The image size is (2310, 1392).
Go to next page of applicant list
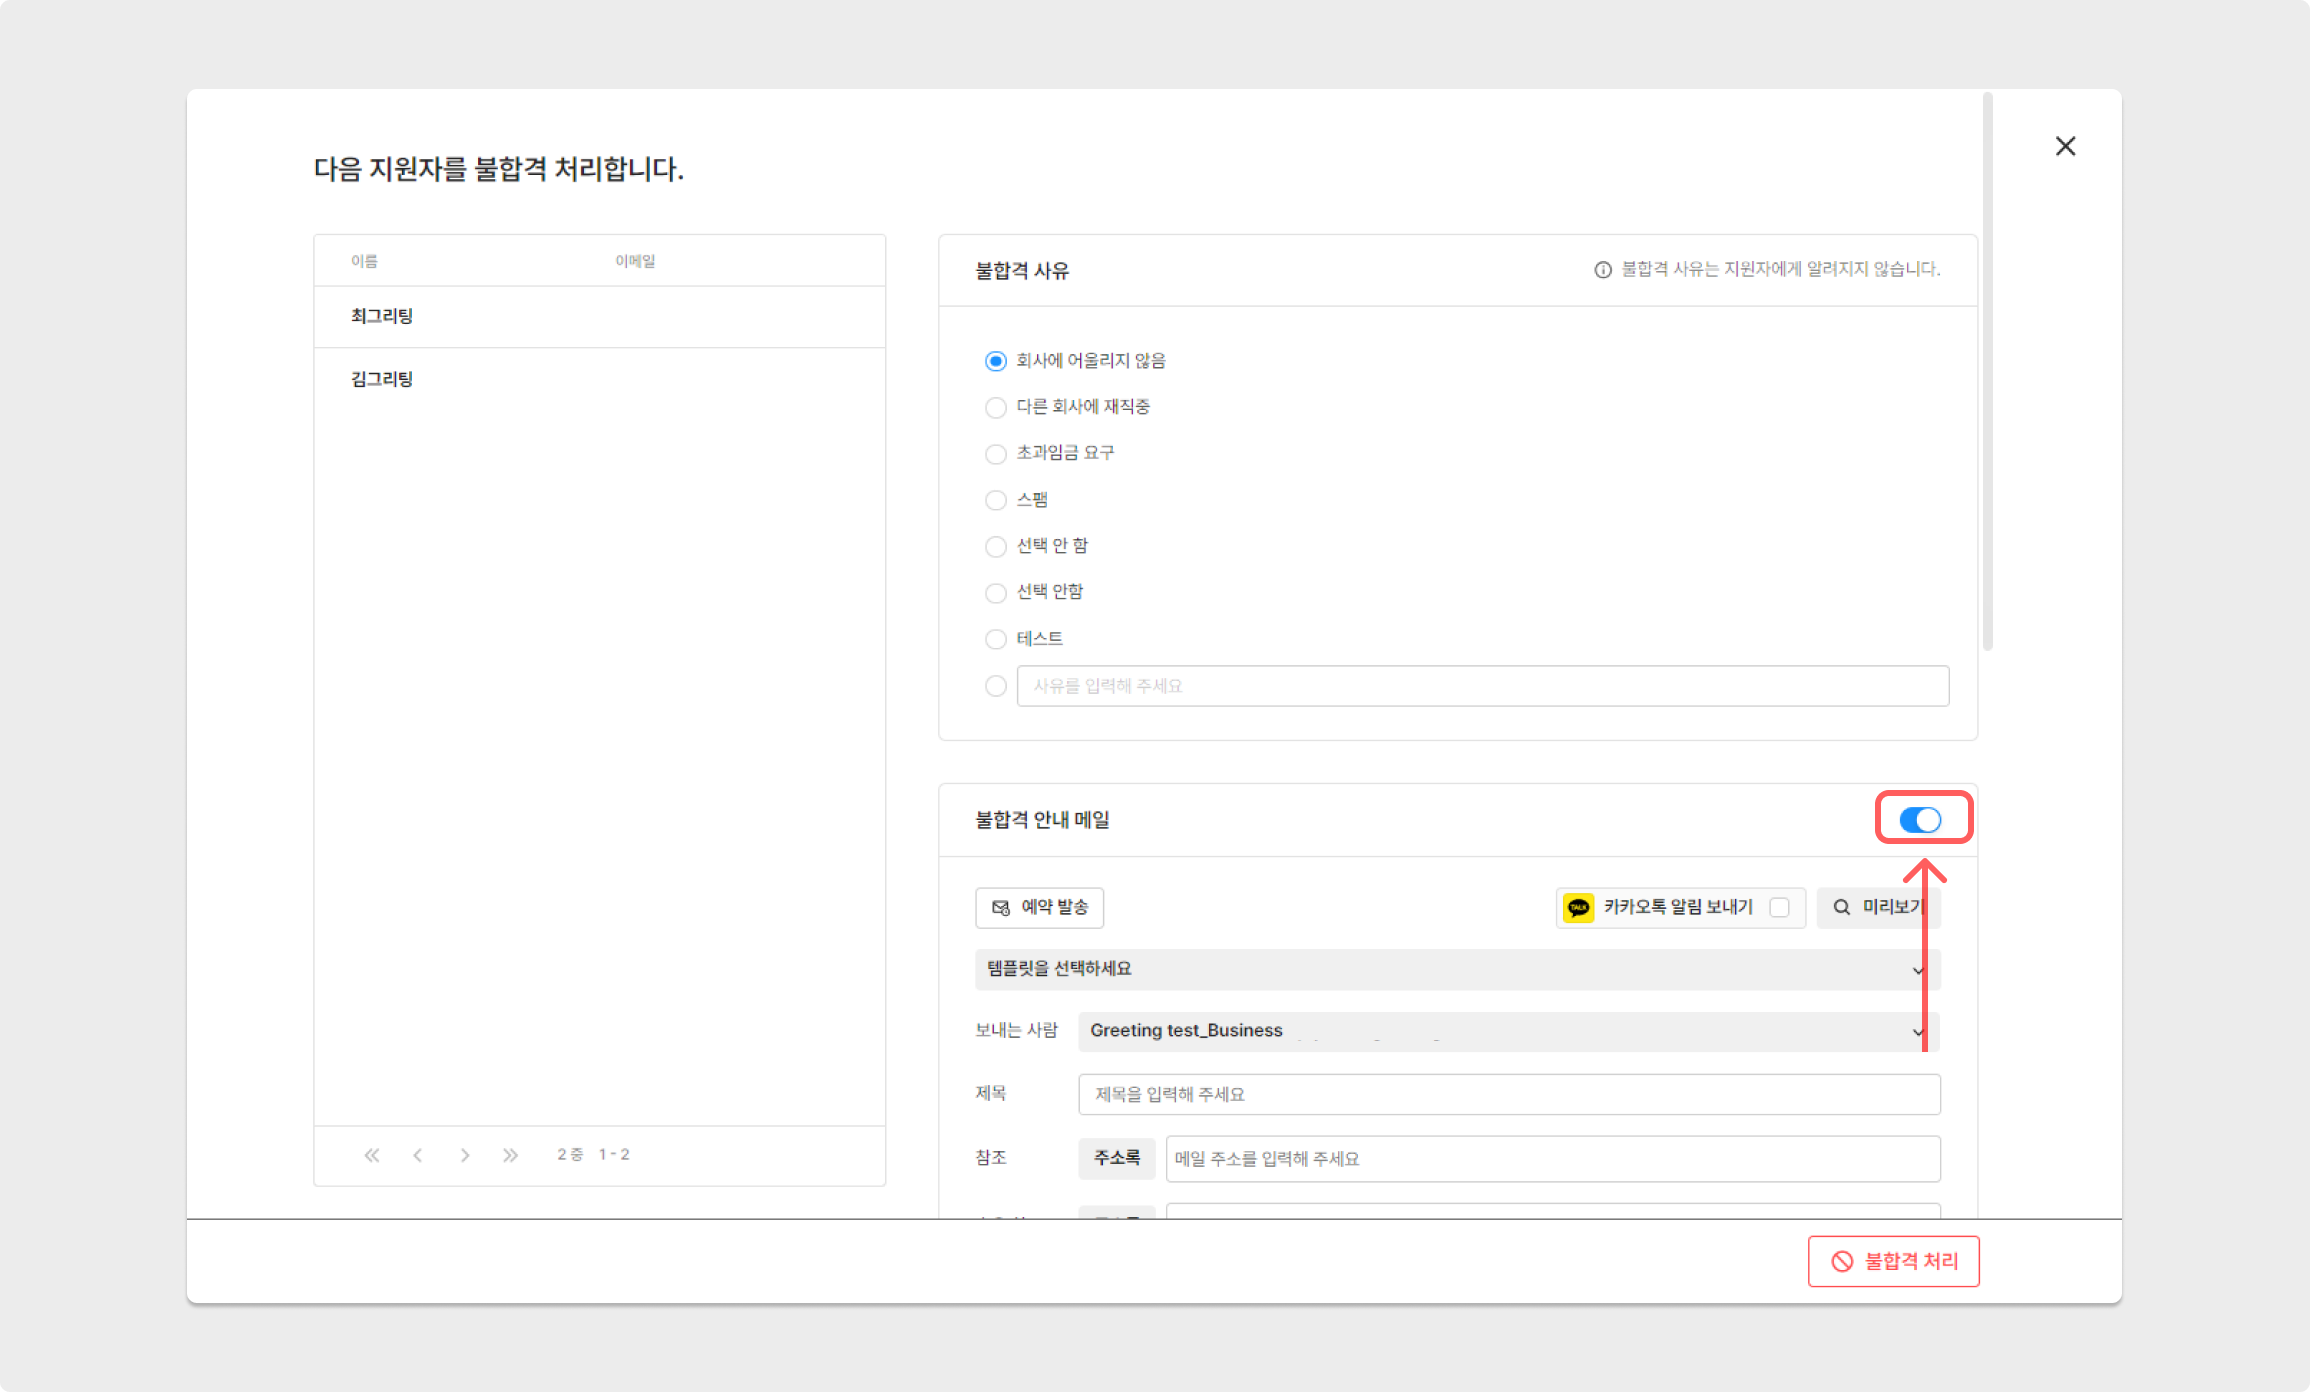click(464, 1155)
